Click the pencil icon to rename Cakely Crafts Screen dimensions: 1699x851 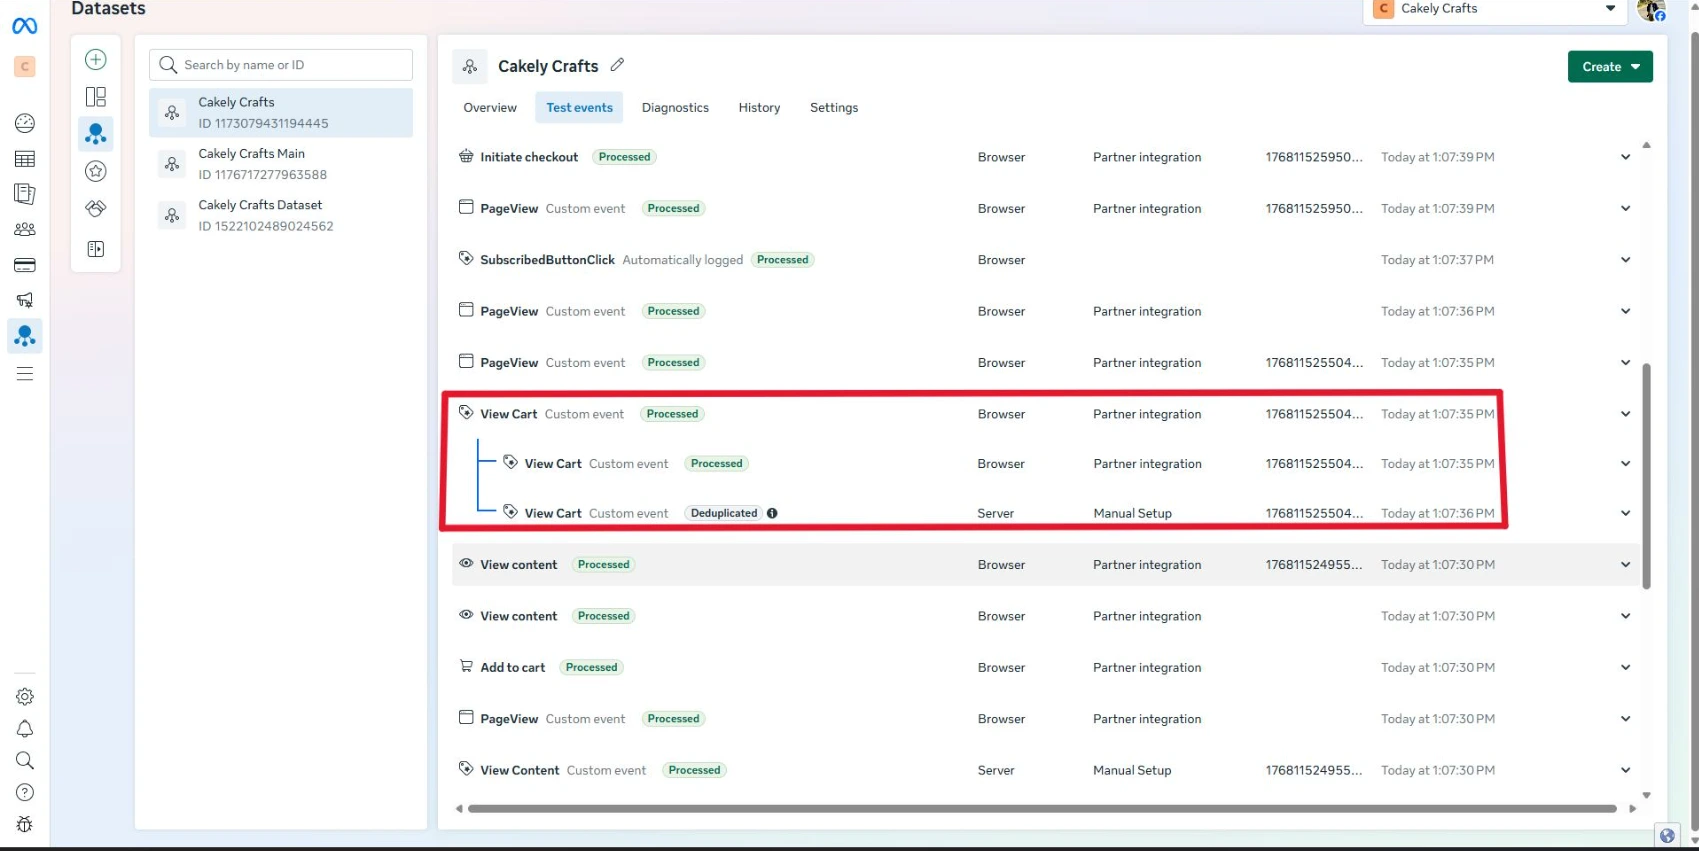[617, 65]
